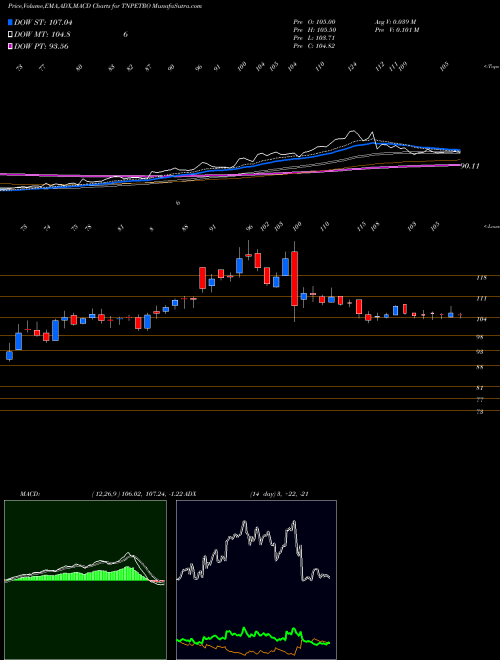Open the green MACD histogram panel
The width and height of the screenshot is (500, 660).
pyautogui.click(x=85, y=580)
